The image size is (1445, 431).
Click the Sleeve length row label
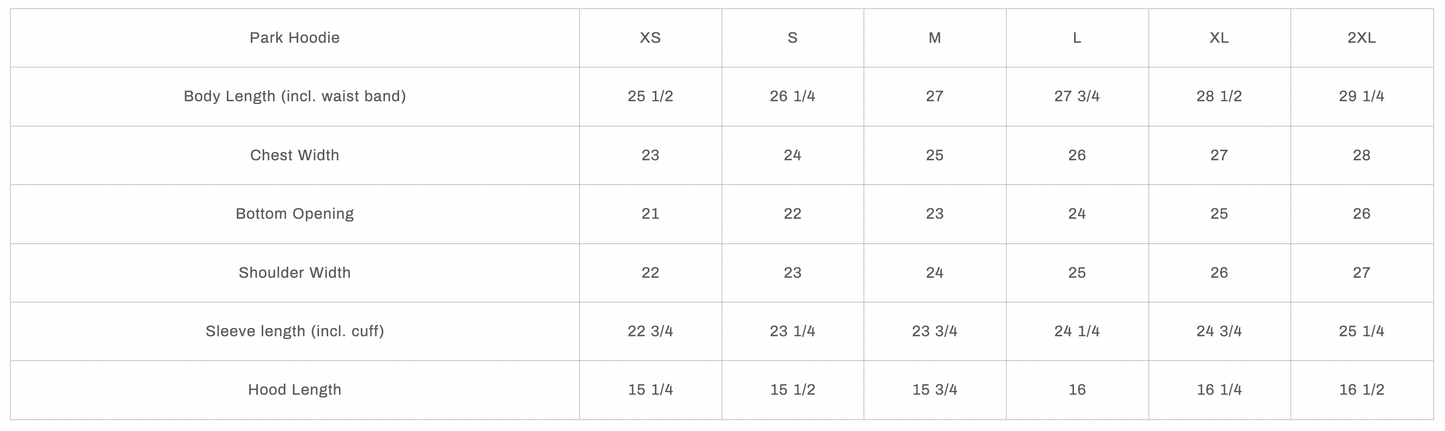294,331
